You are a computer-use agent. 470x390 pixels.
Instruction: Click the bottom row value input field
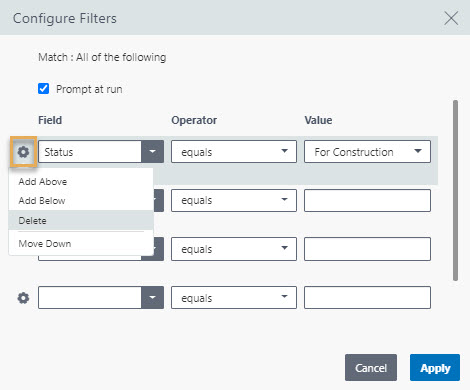[367, 297]
